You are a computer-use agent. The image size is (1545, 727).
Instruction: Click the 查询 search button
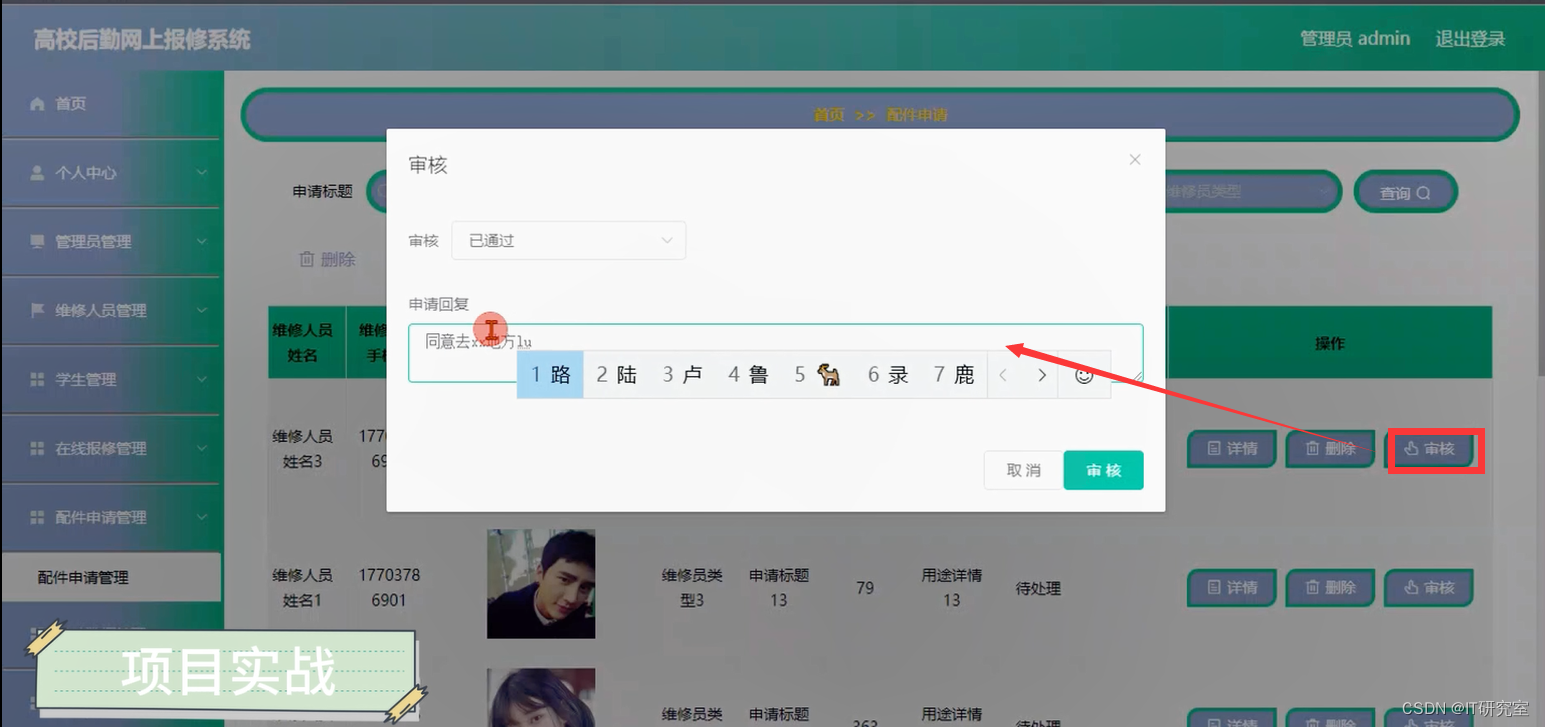(1405, 192)
